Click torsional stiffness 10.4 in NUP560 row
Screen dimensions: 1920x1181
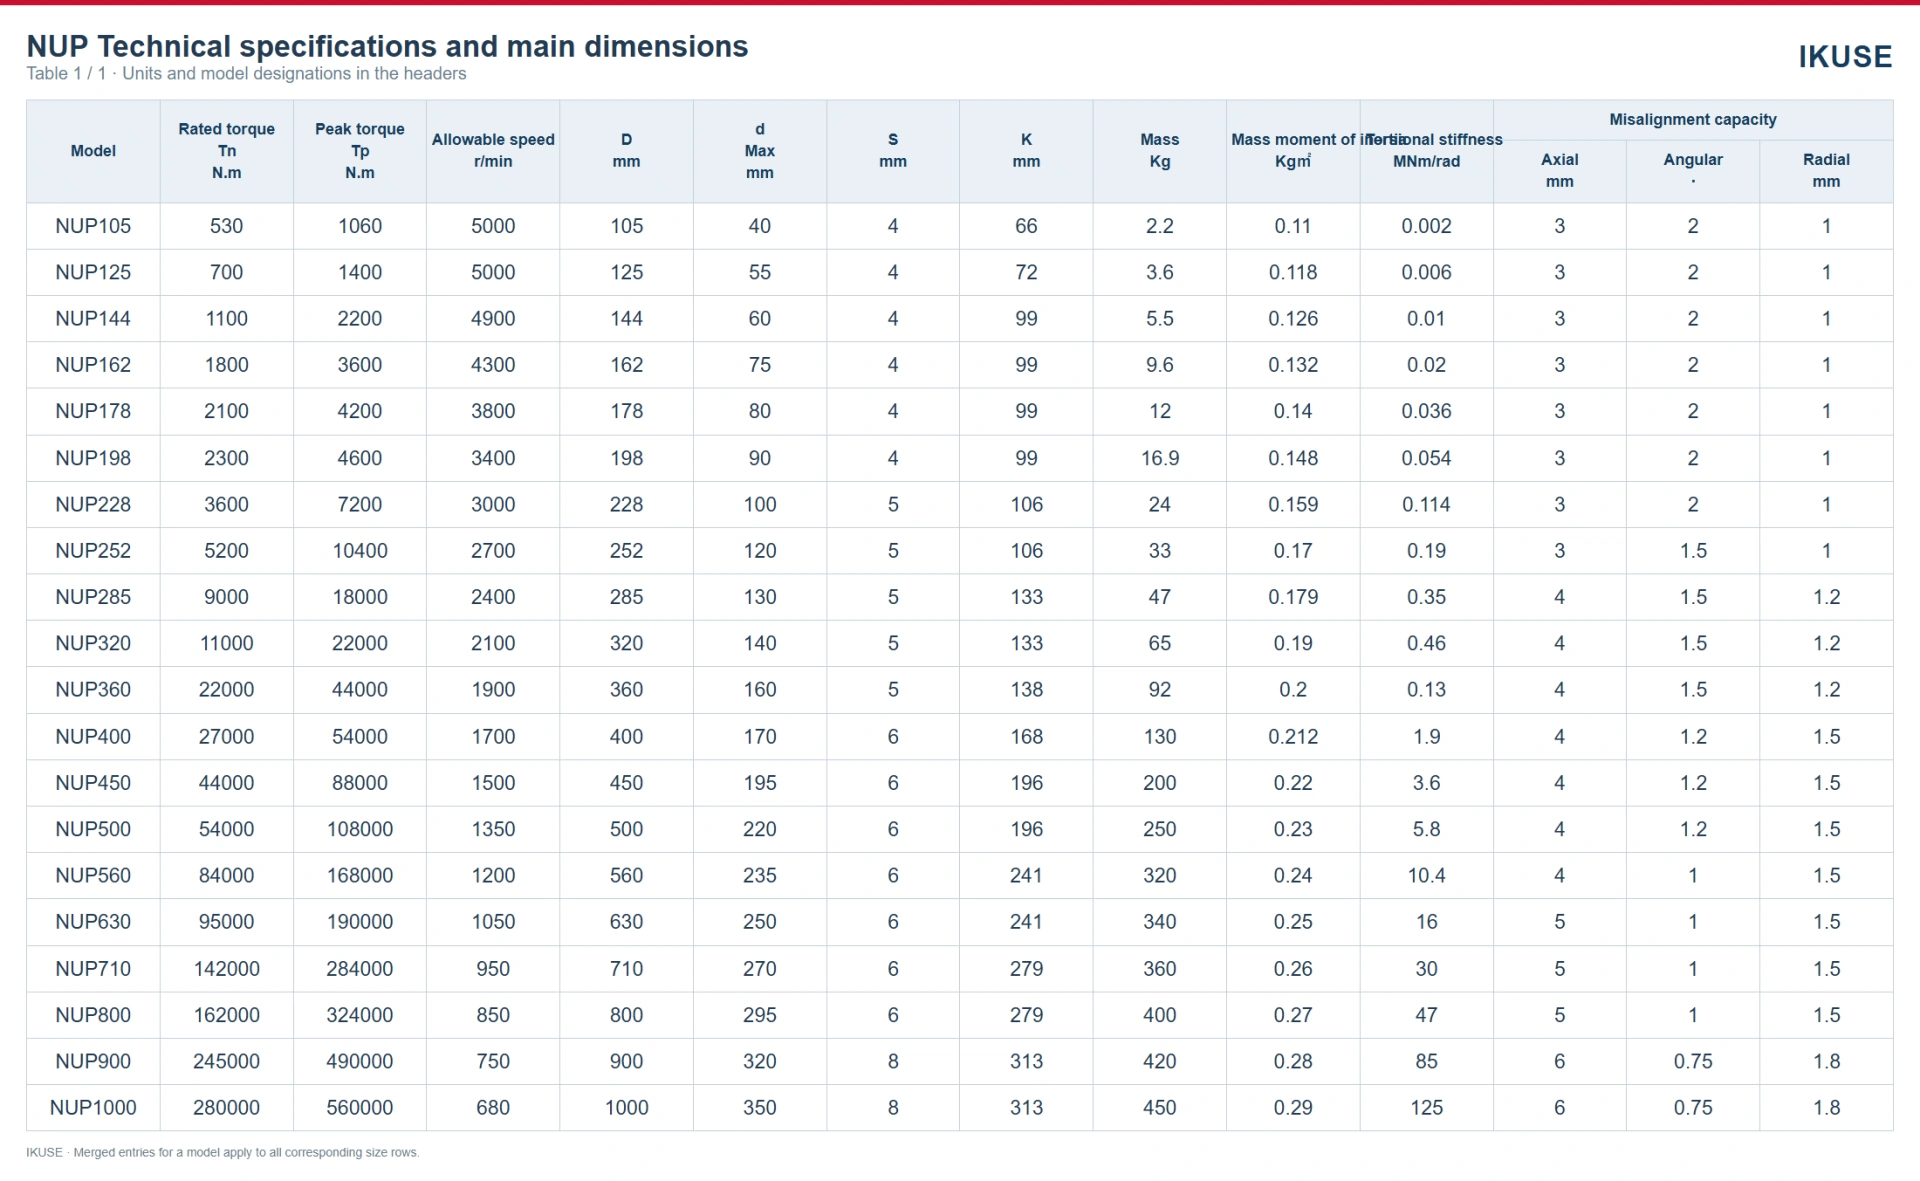tap(1426, 876)
